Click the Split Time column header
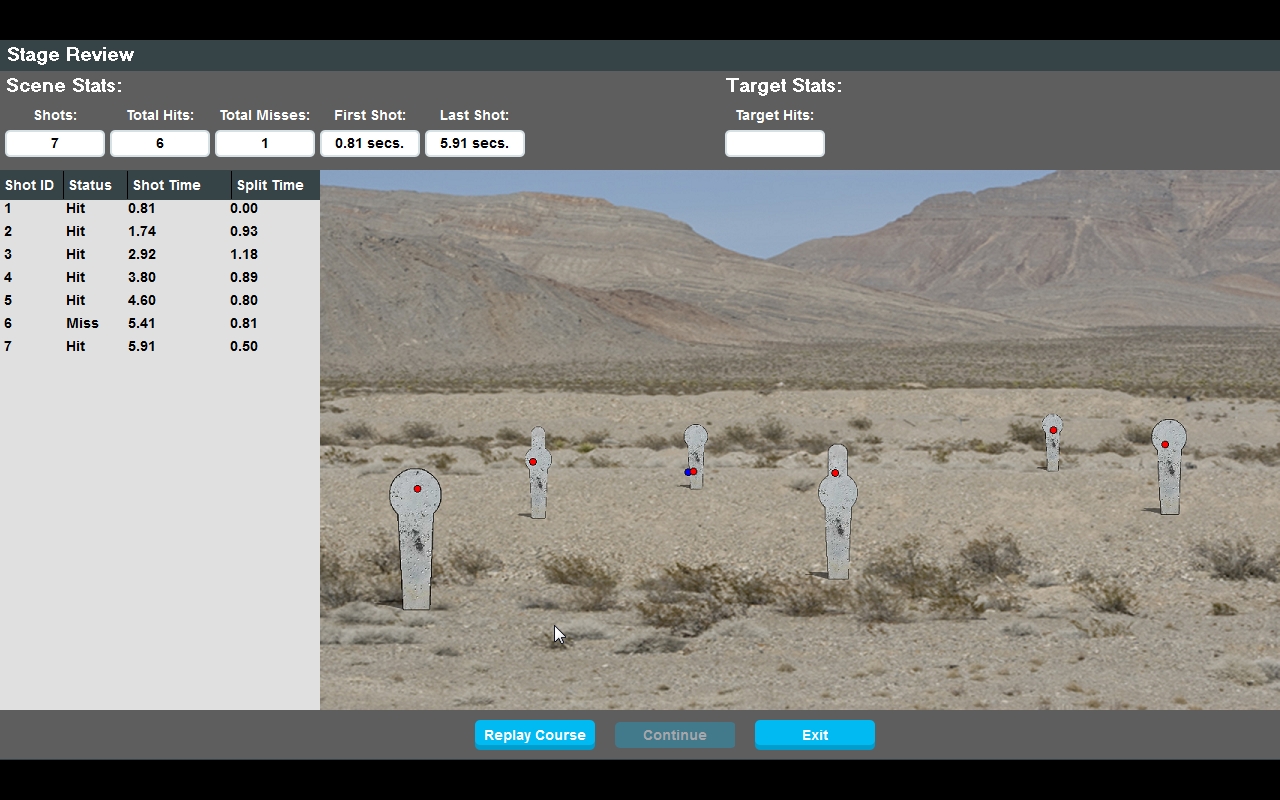 [x=270, y=185]
